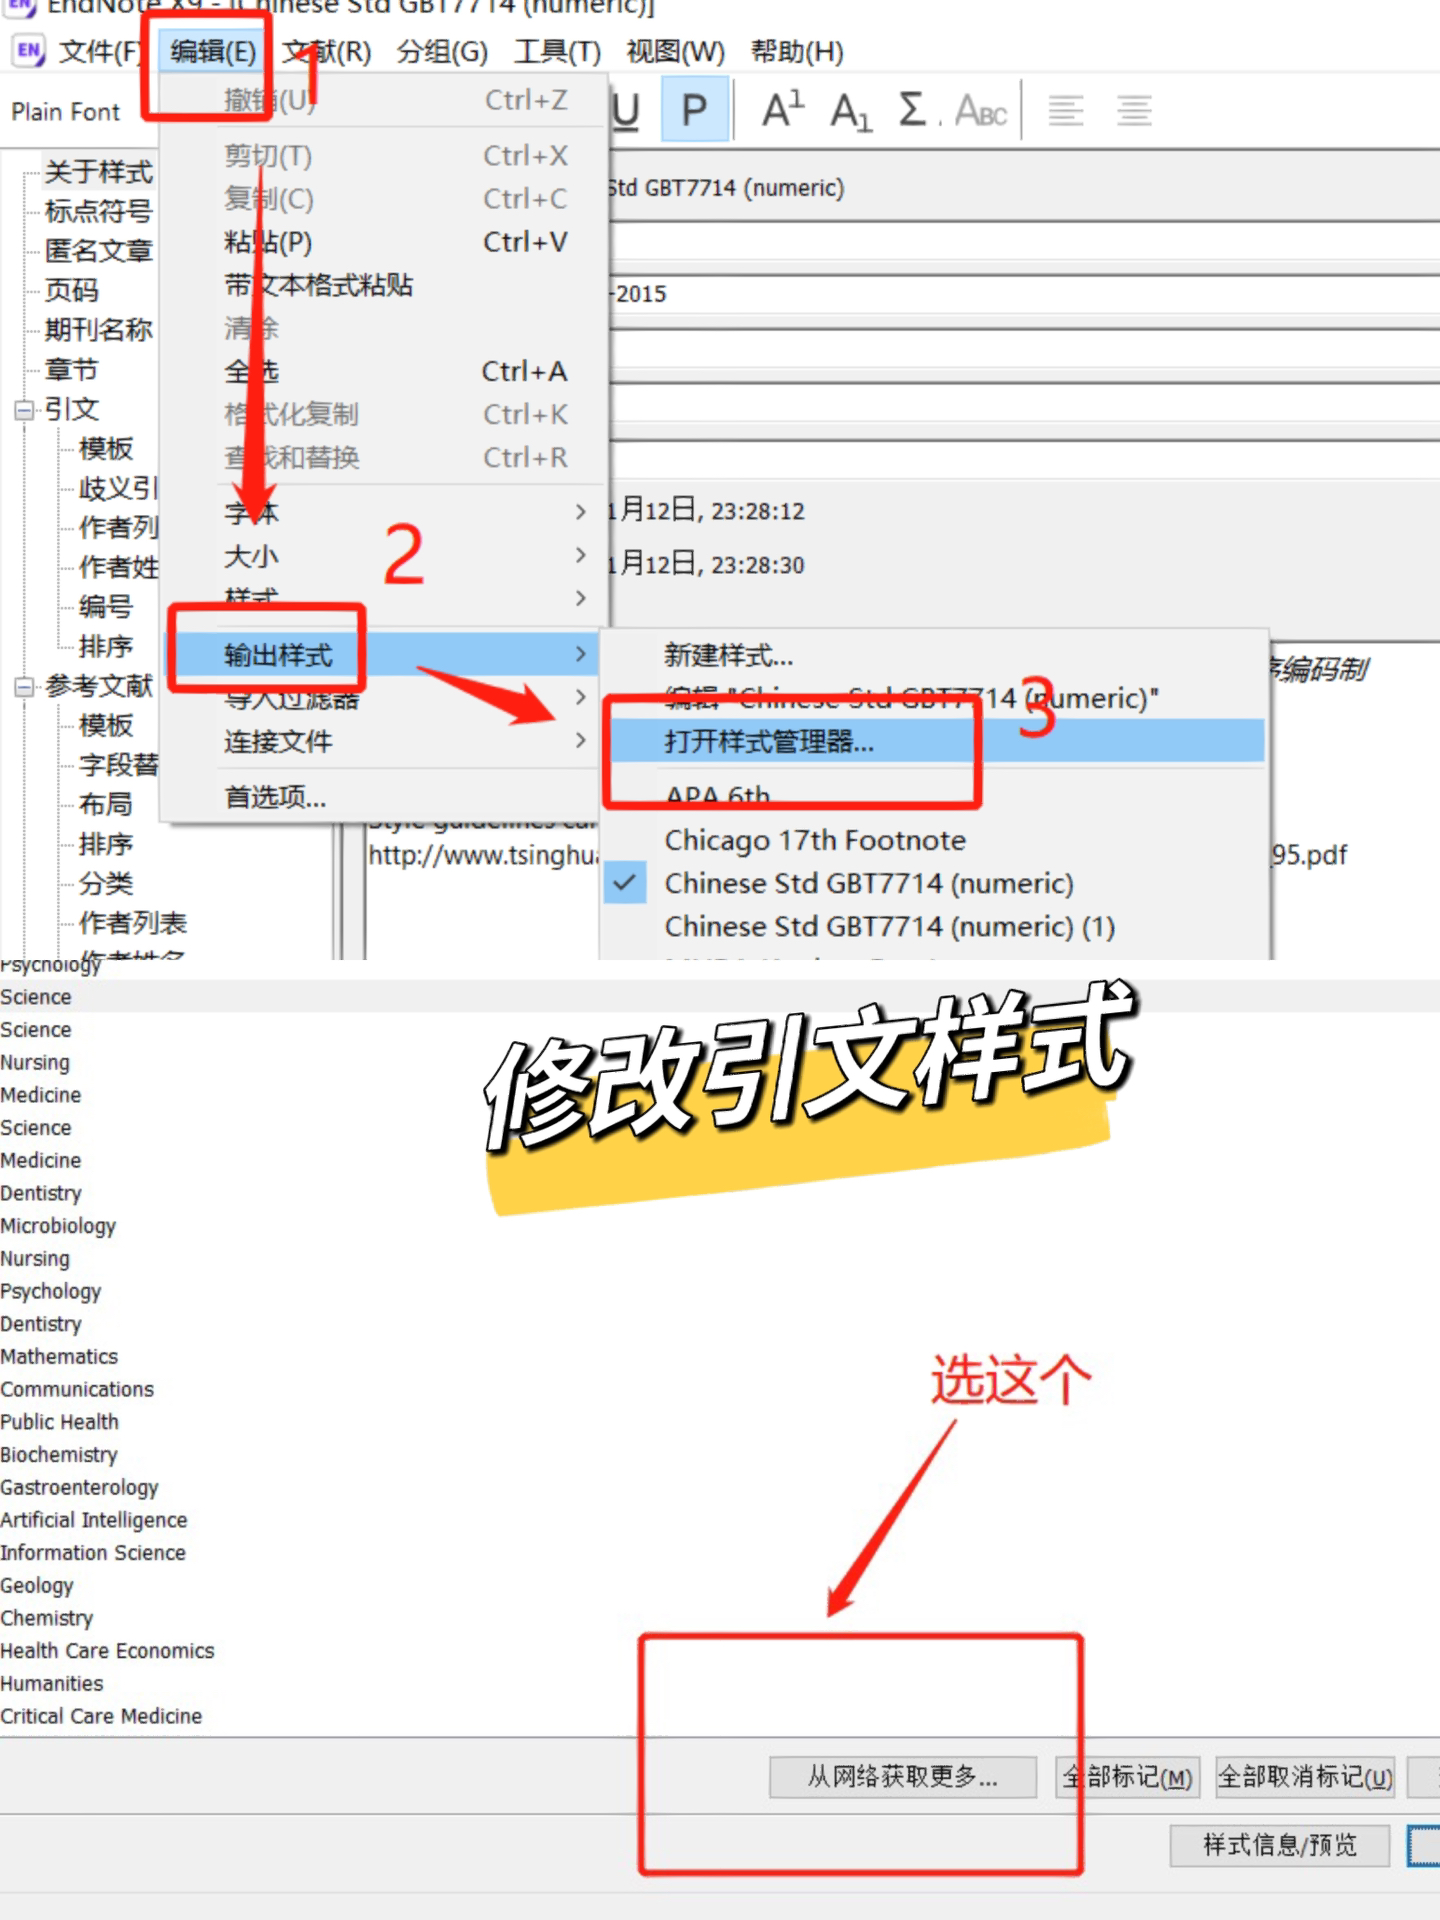
Task: Select 布局 in the style tree
Action: 105,804
